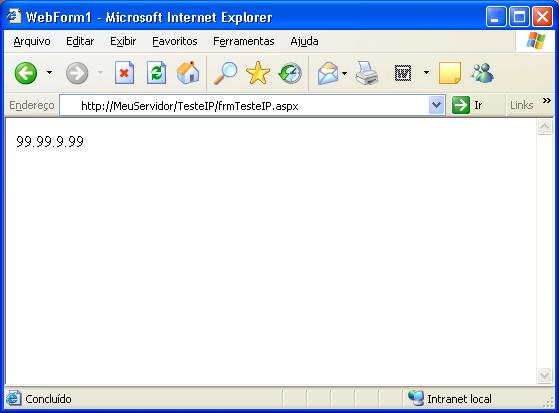Click the address field with frmTesteIP.aspx URL
Screen dimensions: 559x413
coord(244,106)
